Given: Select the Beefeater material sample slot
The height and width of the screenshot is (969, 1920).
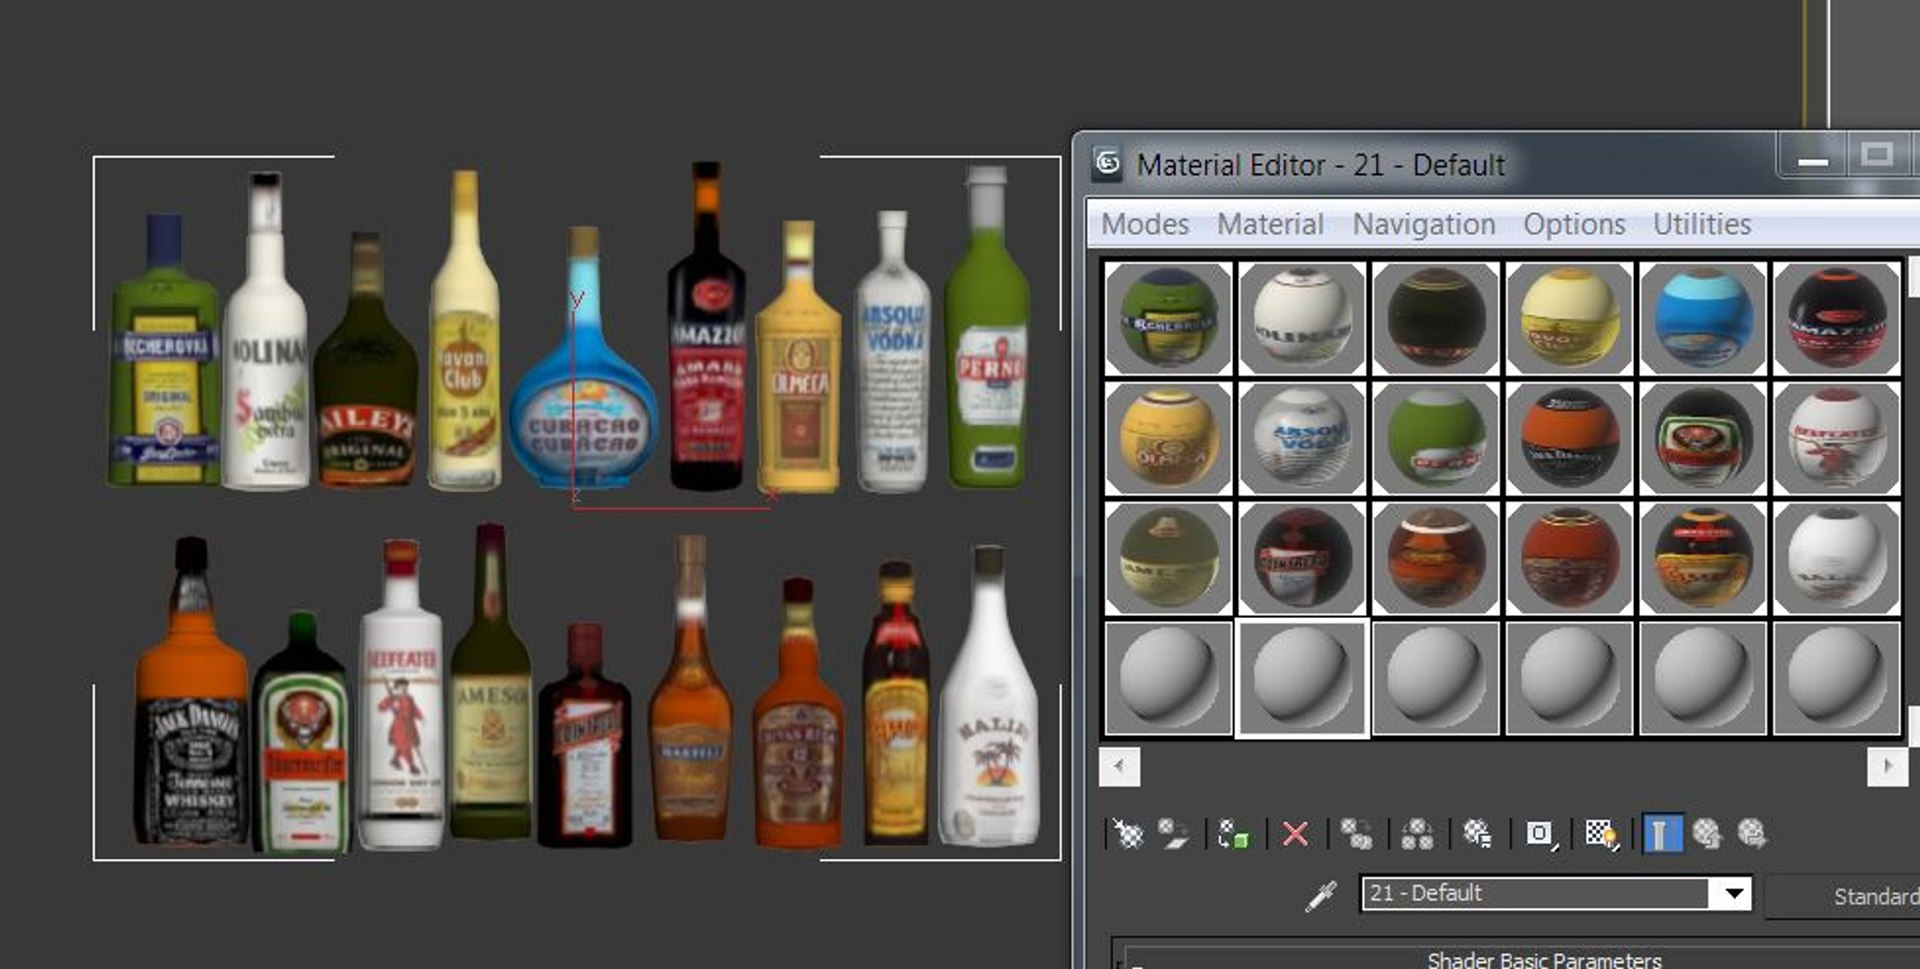Looking at the screenshot, I should point(1836,438).
